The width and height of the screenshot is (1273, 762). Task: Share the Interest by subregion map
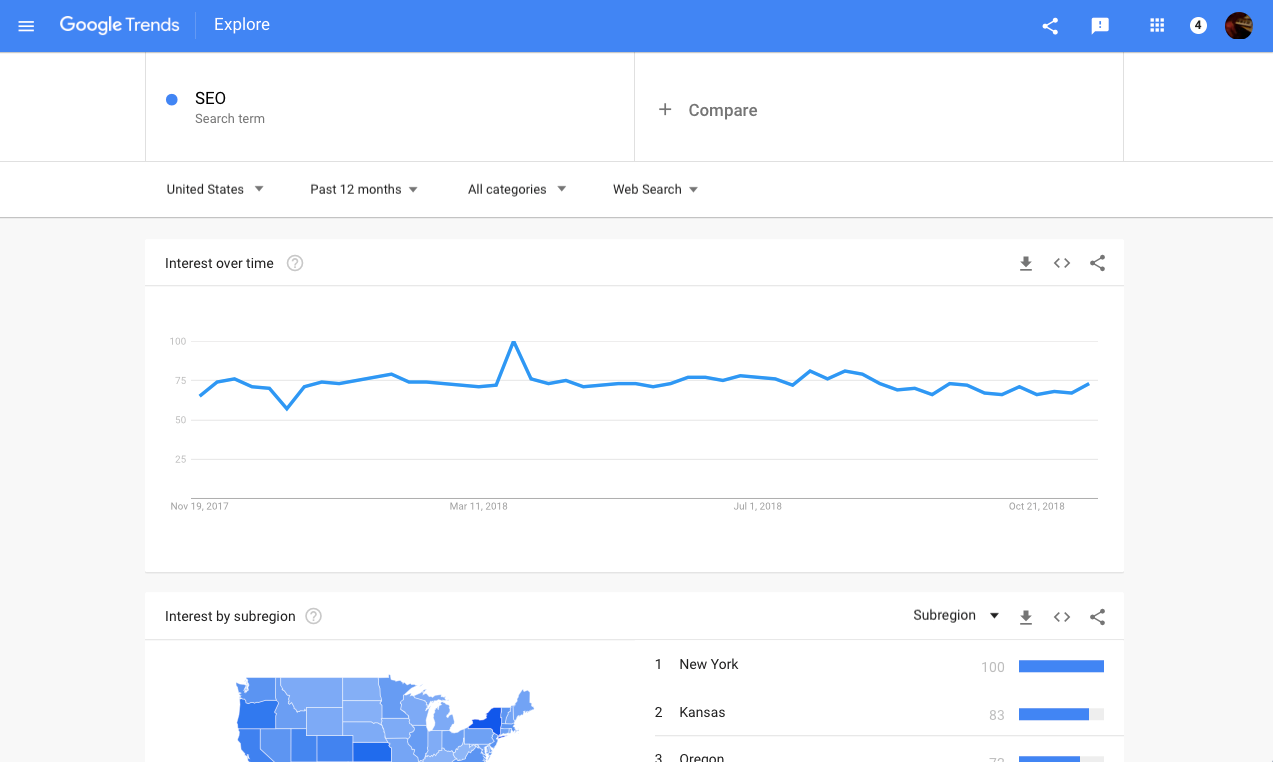point(1097,616)
